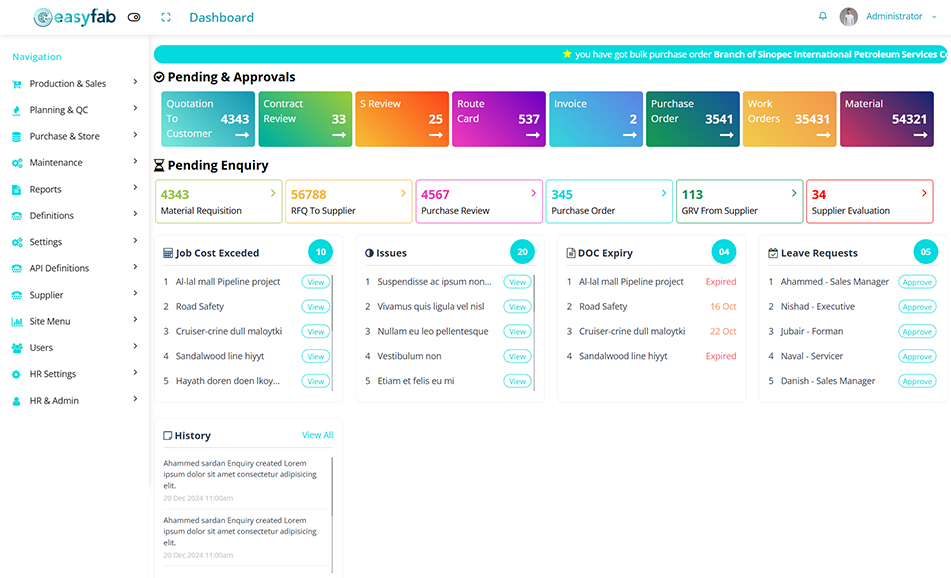Screen dimensions: 951x578
Task: Click the Site Menu chart icon
Action: click(x=17, y=322)
